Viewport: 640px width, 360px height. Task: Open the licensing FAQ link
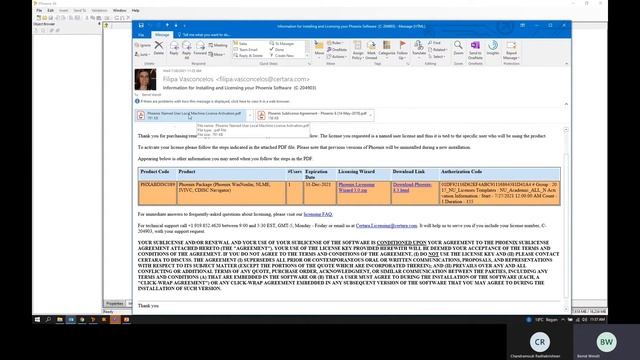click(318, 214)
